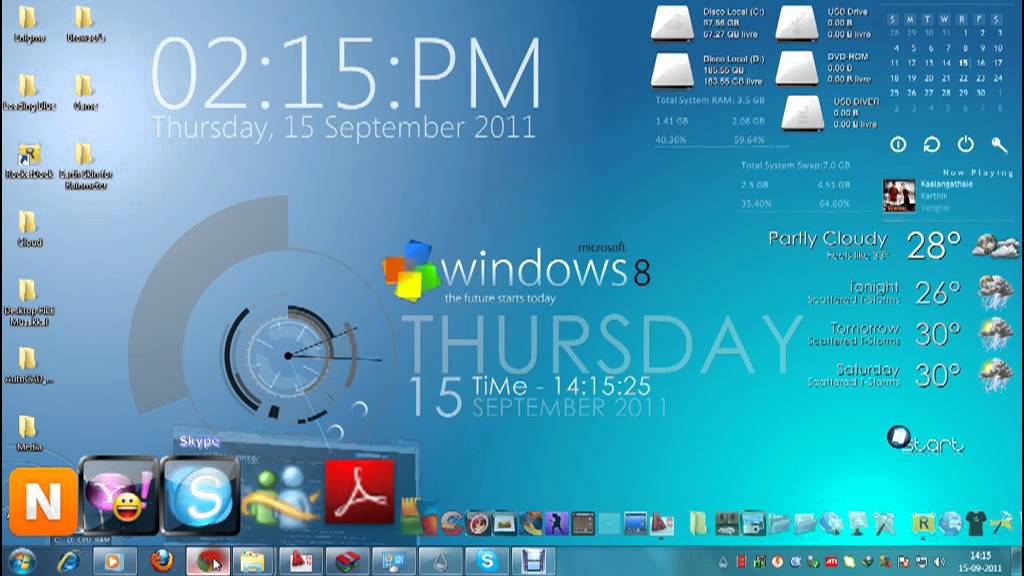Click the Now Playing album art
Viewport: 1024px width, 576px height.
[x=899, y=196]
